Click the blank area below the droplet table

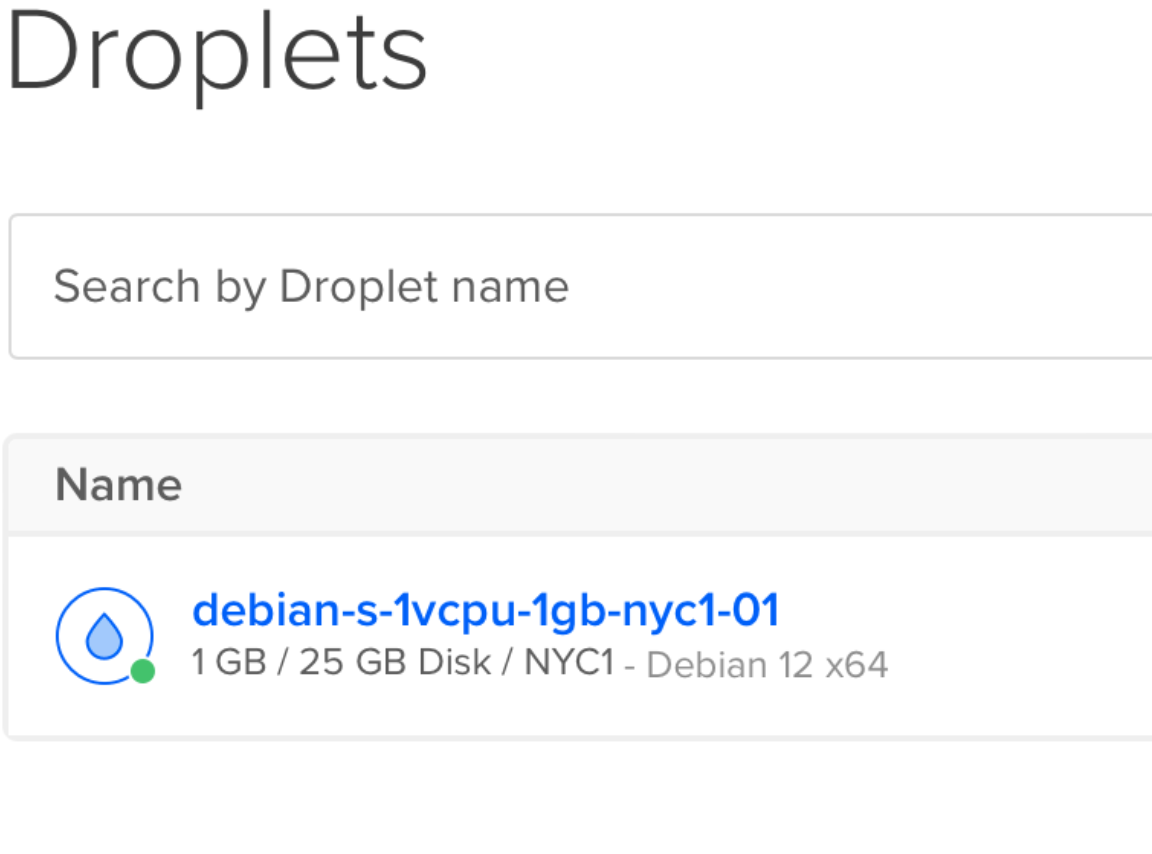[576, 800]
